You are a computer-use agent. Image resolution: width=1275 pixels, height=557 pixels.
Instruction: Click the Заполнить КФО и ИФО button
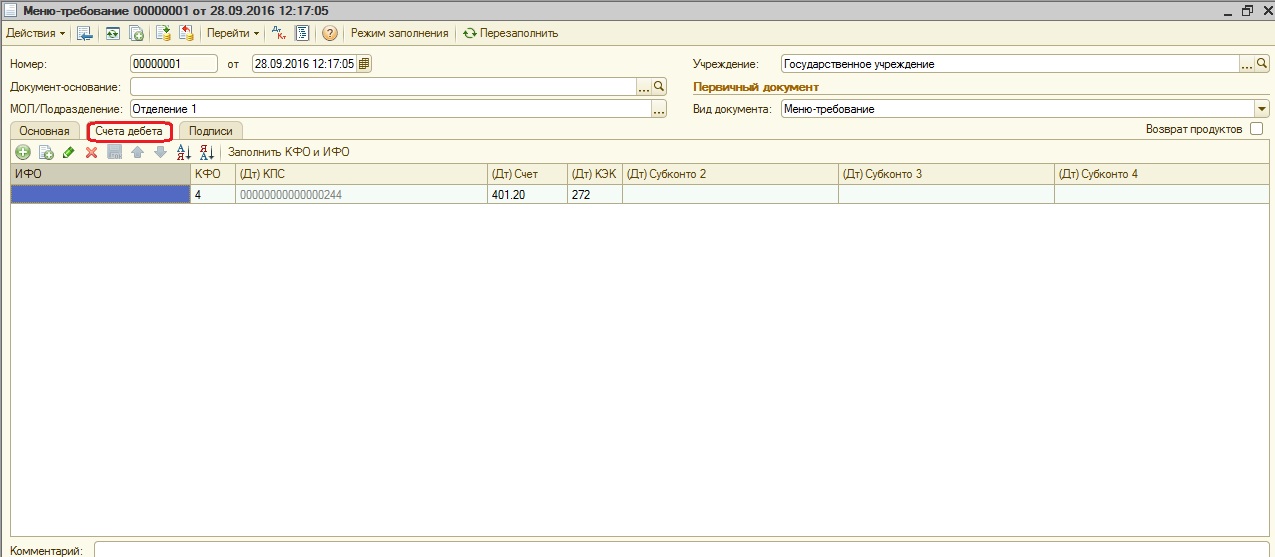pos(289,152)
